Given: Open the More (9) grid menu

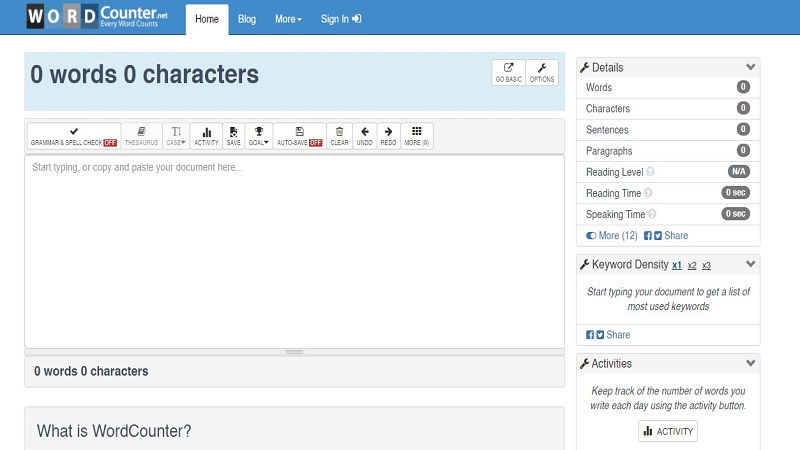Looking at the screenshot, I should pyautogui.click(x=417, y=136).
